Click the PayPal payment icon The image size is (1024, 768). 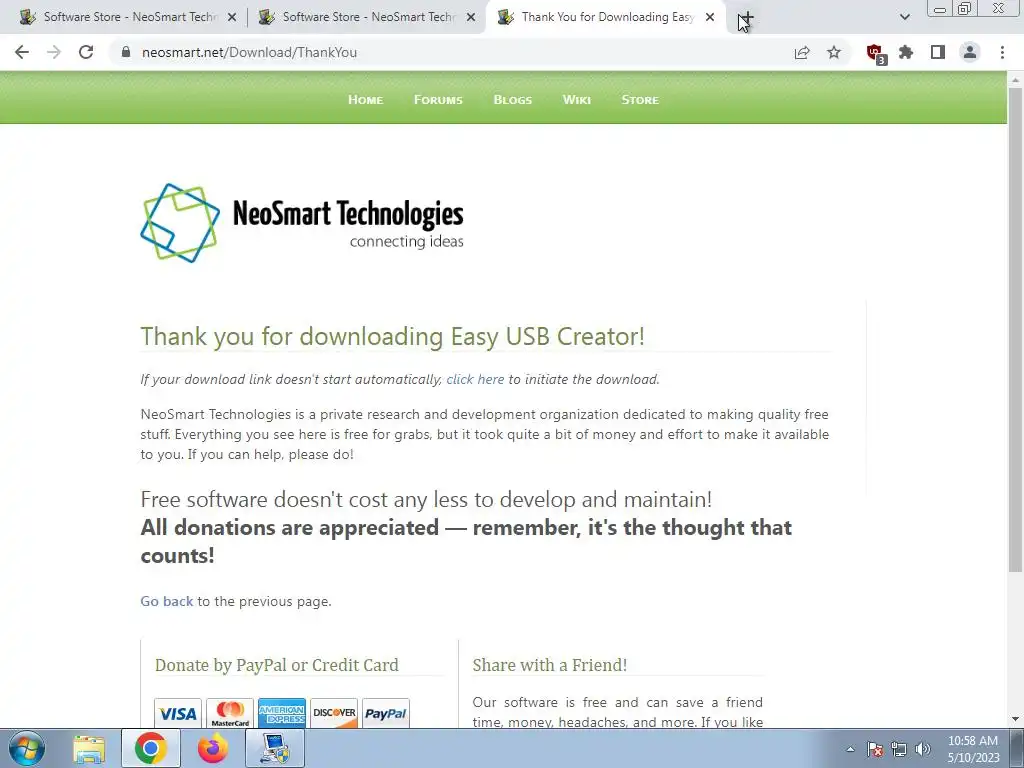[385, 713]
